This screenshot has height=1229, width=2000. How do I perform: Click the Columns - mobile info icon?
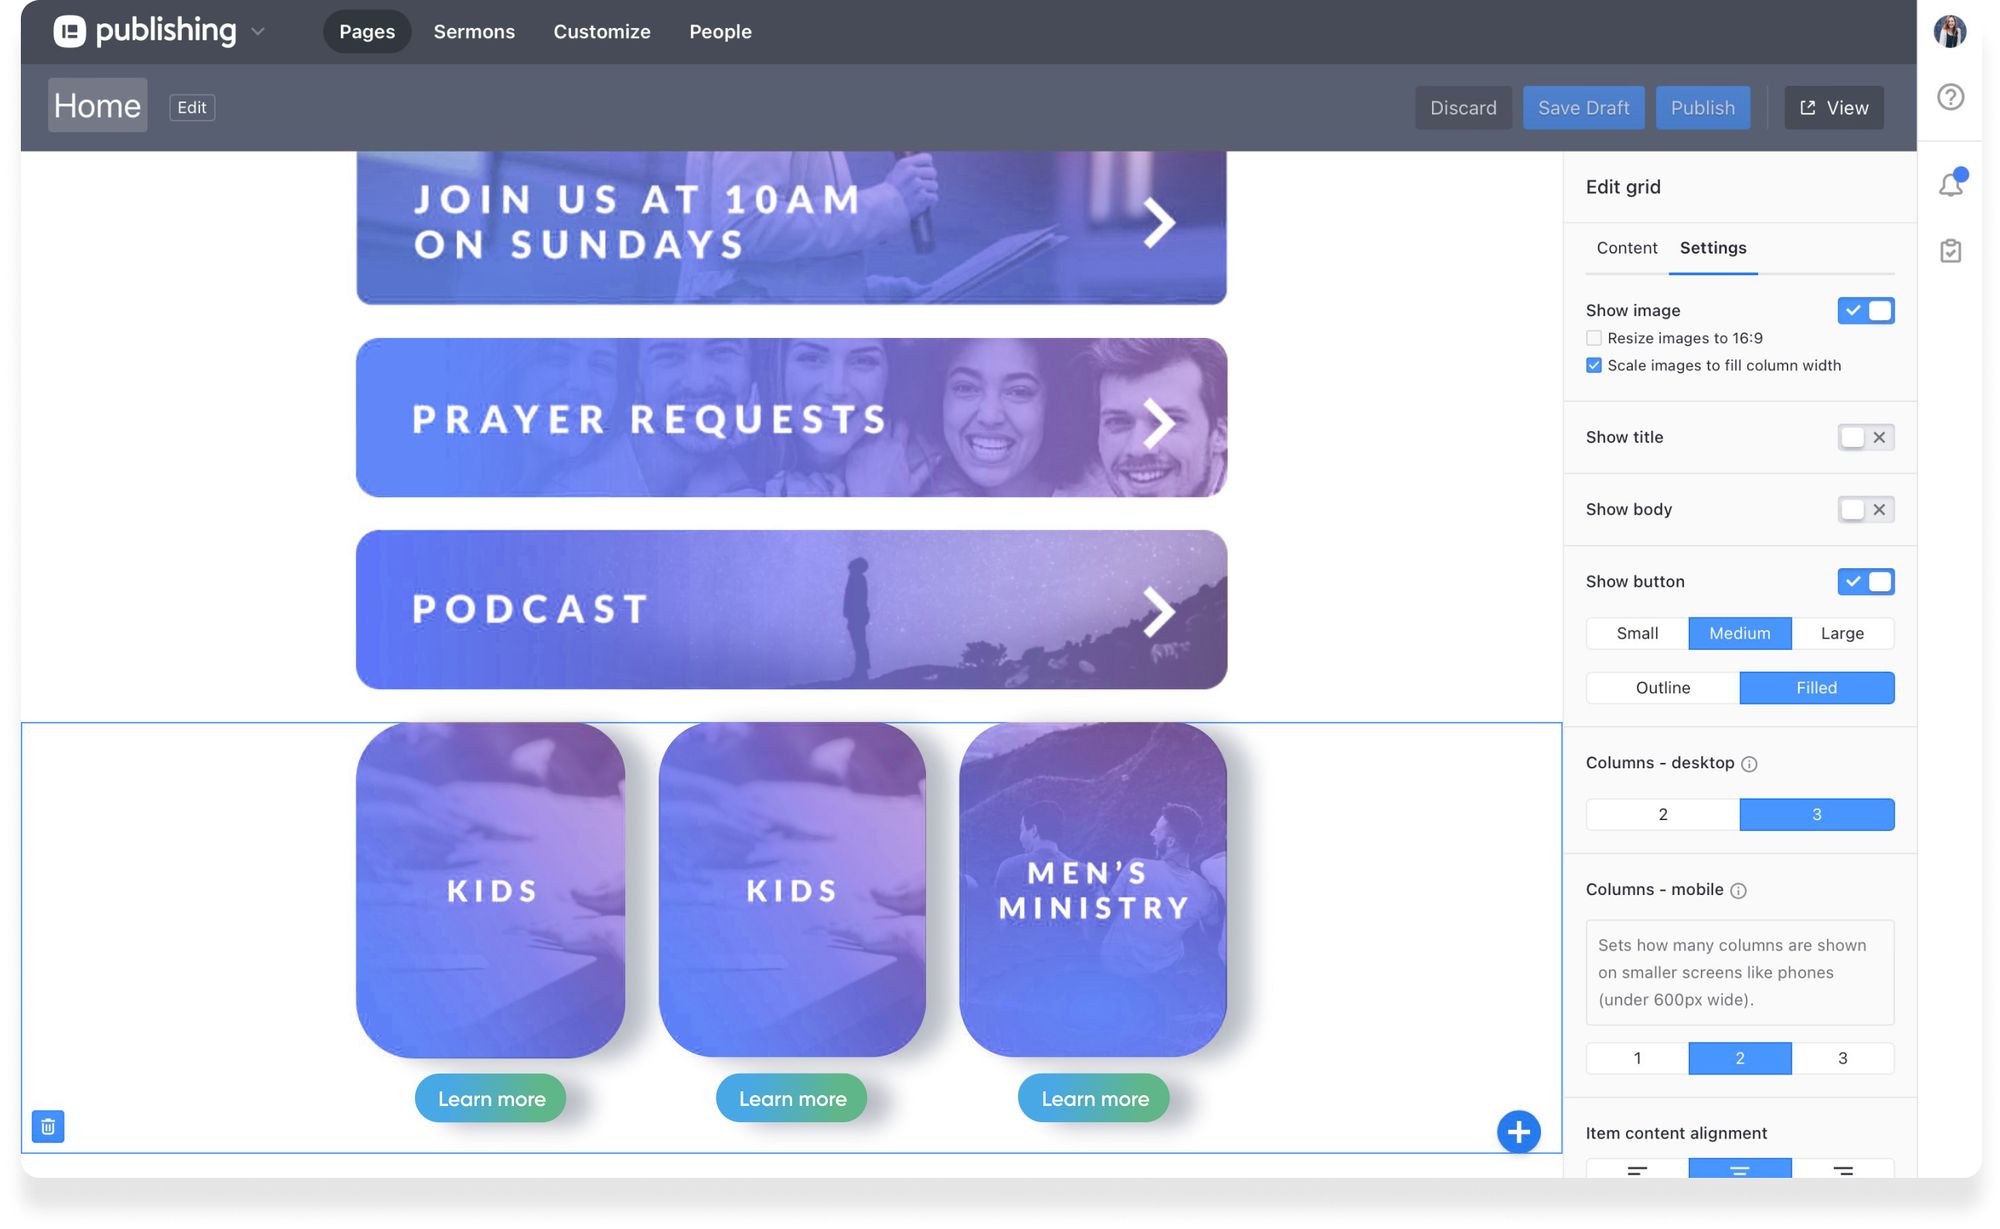click(x=1738, y=891)
